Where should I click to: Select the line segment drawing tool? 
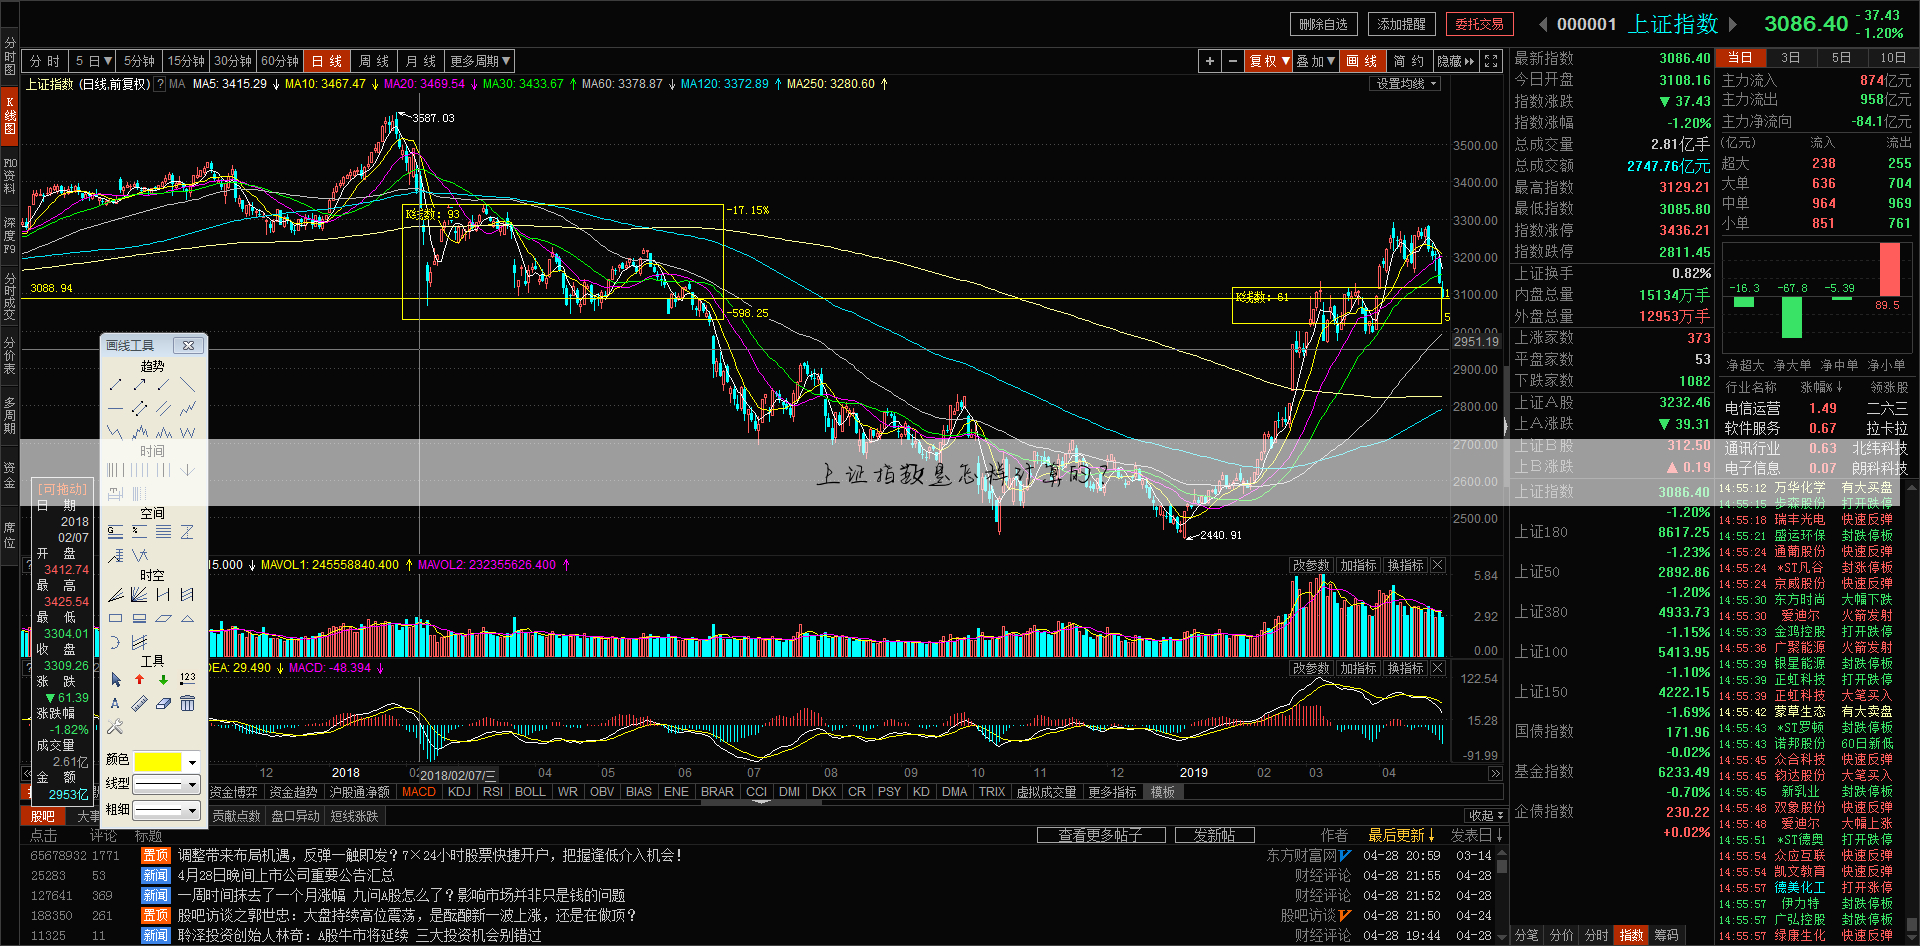point(116,385)
